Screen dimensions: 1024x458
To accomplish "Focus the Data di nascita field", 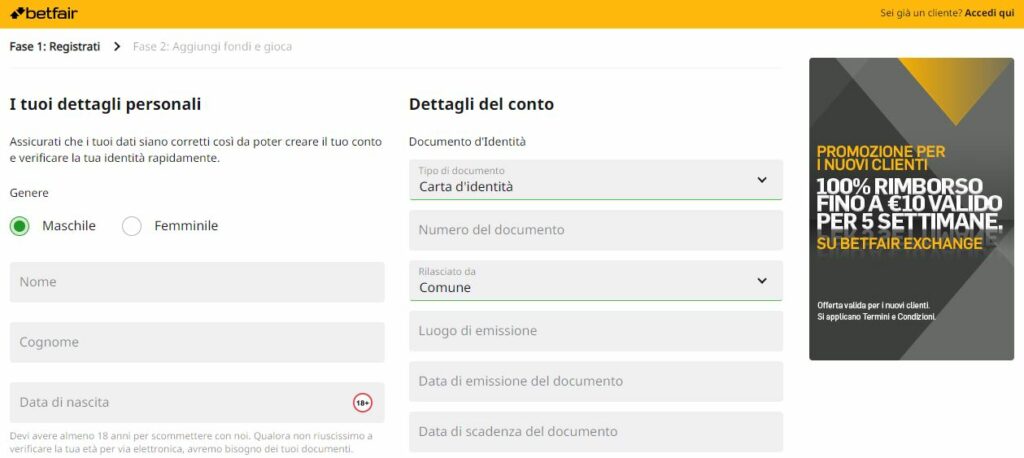I will click(197, 402).
